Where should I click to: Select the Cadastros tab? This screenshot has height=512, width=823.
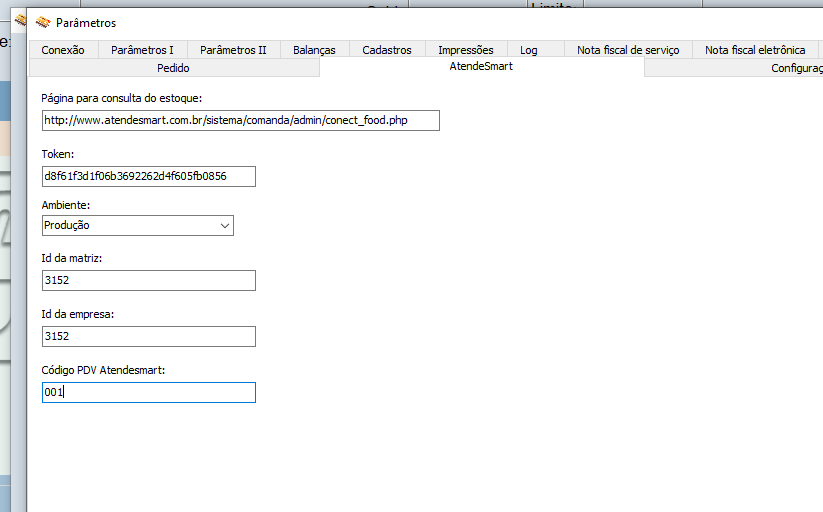(387, 50)
